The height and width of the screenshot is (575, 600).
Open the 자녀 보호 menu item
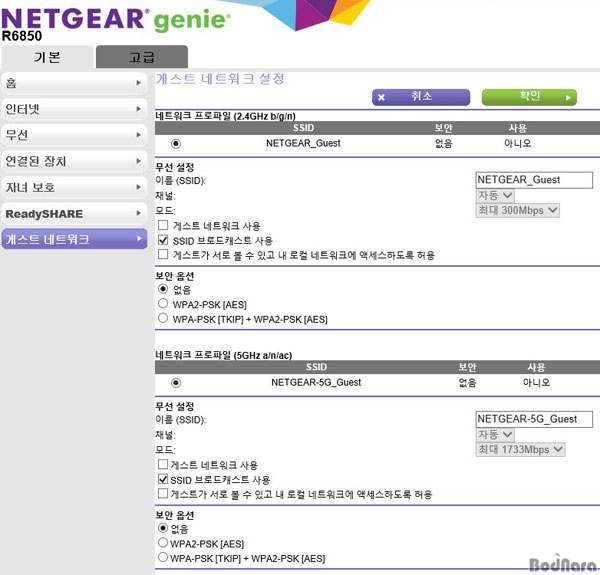point(74,187)
